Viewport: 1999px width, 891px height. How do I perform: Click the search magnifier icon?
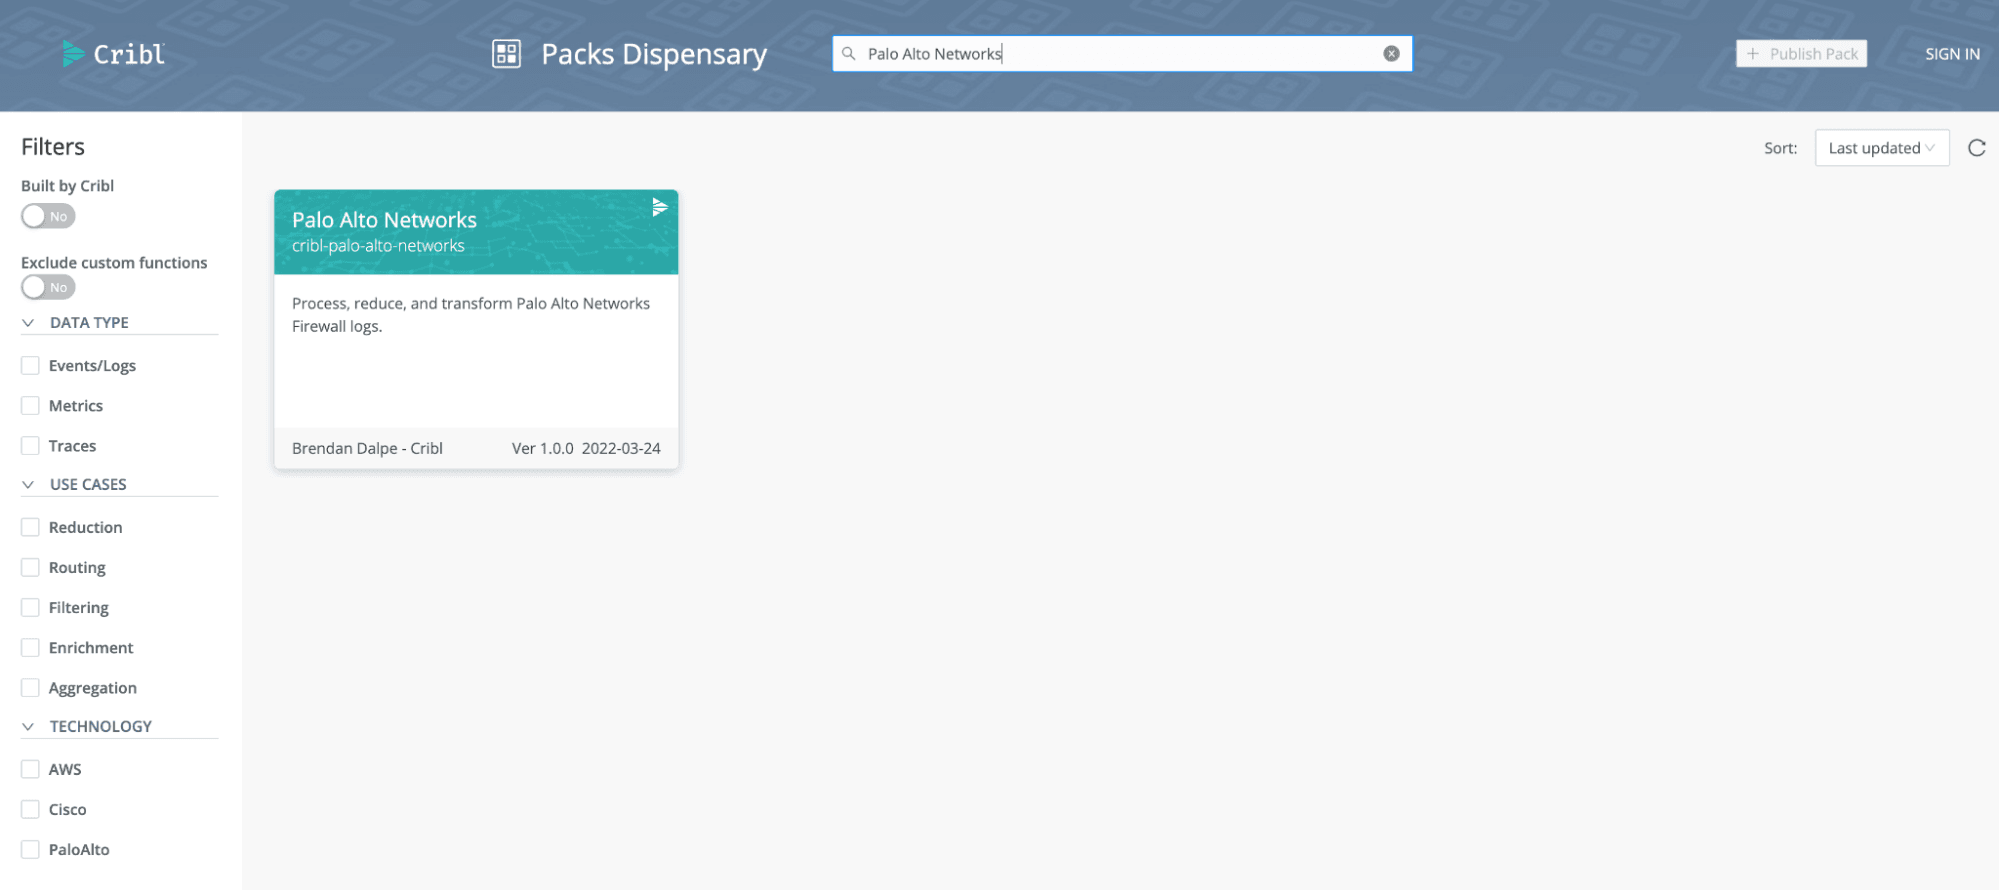click(849, 54)
